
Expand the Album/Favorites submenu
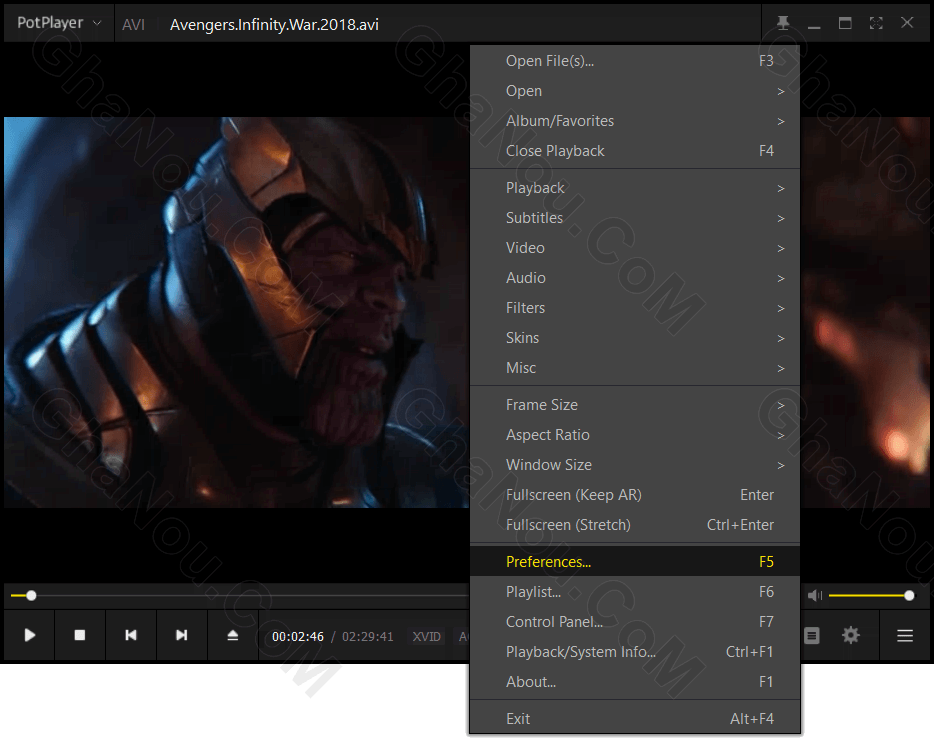635,121
